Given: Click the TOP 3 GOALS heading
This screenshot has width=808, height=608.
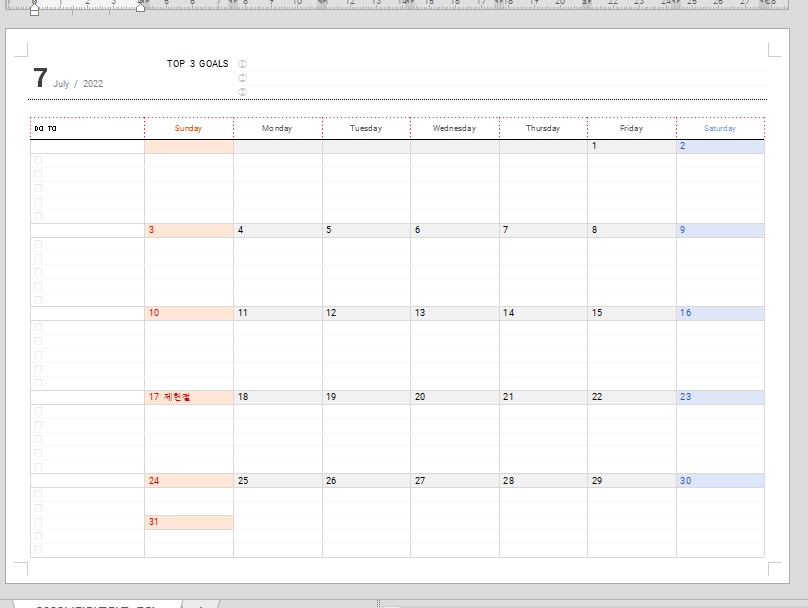Looking at the screenshot, I should 197,63.
